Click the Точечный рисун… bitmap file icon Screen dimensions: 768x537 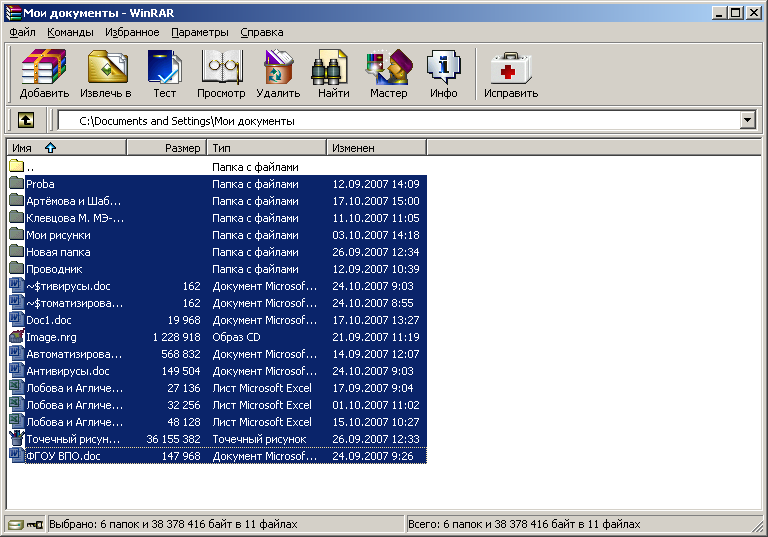point(17,438)
